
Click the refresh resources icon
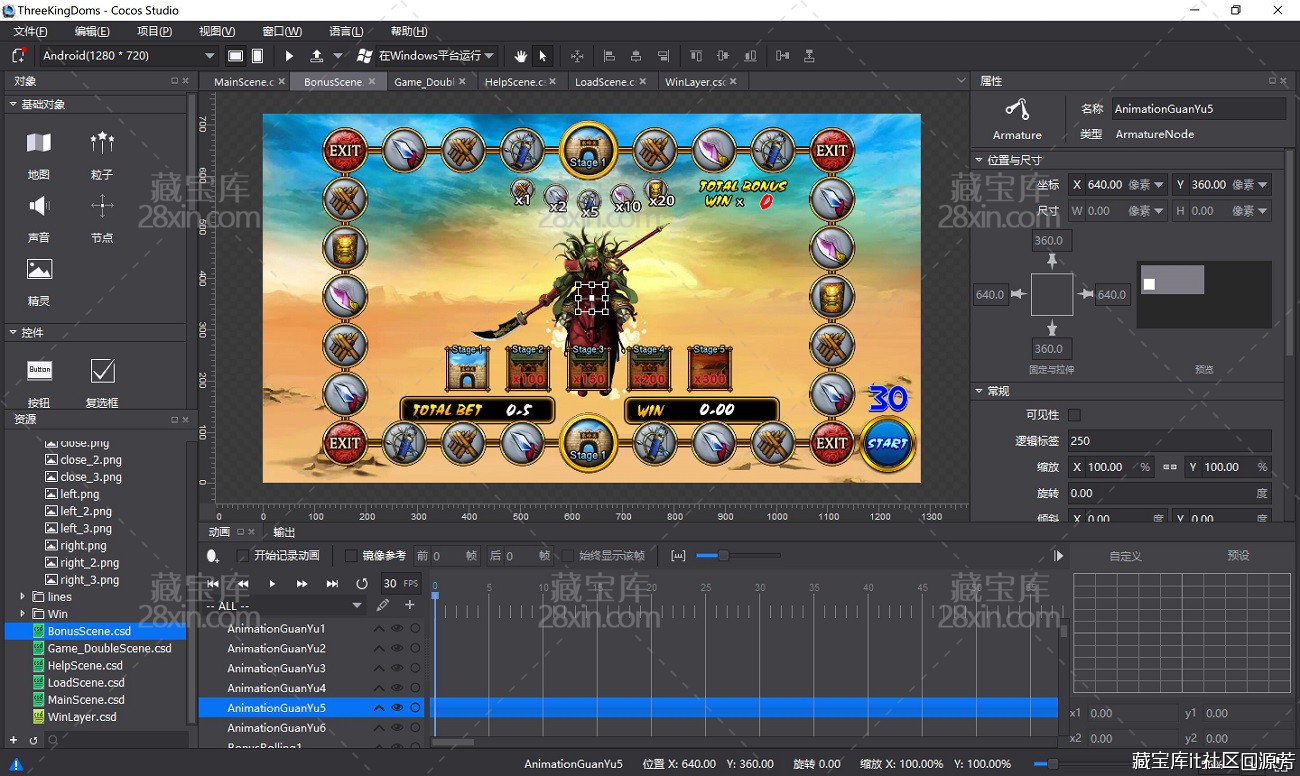(x=33, y=740)
